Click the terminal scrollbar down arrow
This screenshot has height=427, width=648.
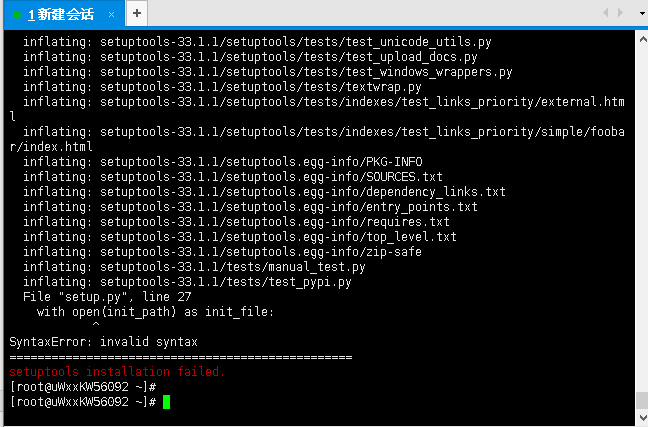tap(643, 417)
